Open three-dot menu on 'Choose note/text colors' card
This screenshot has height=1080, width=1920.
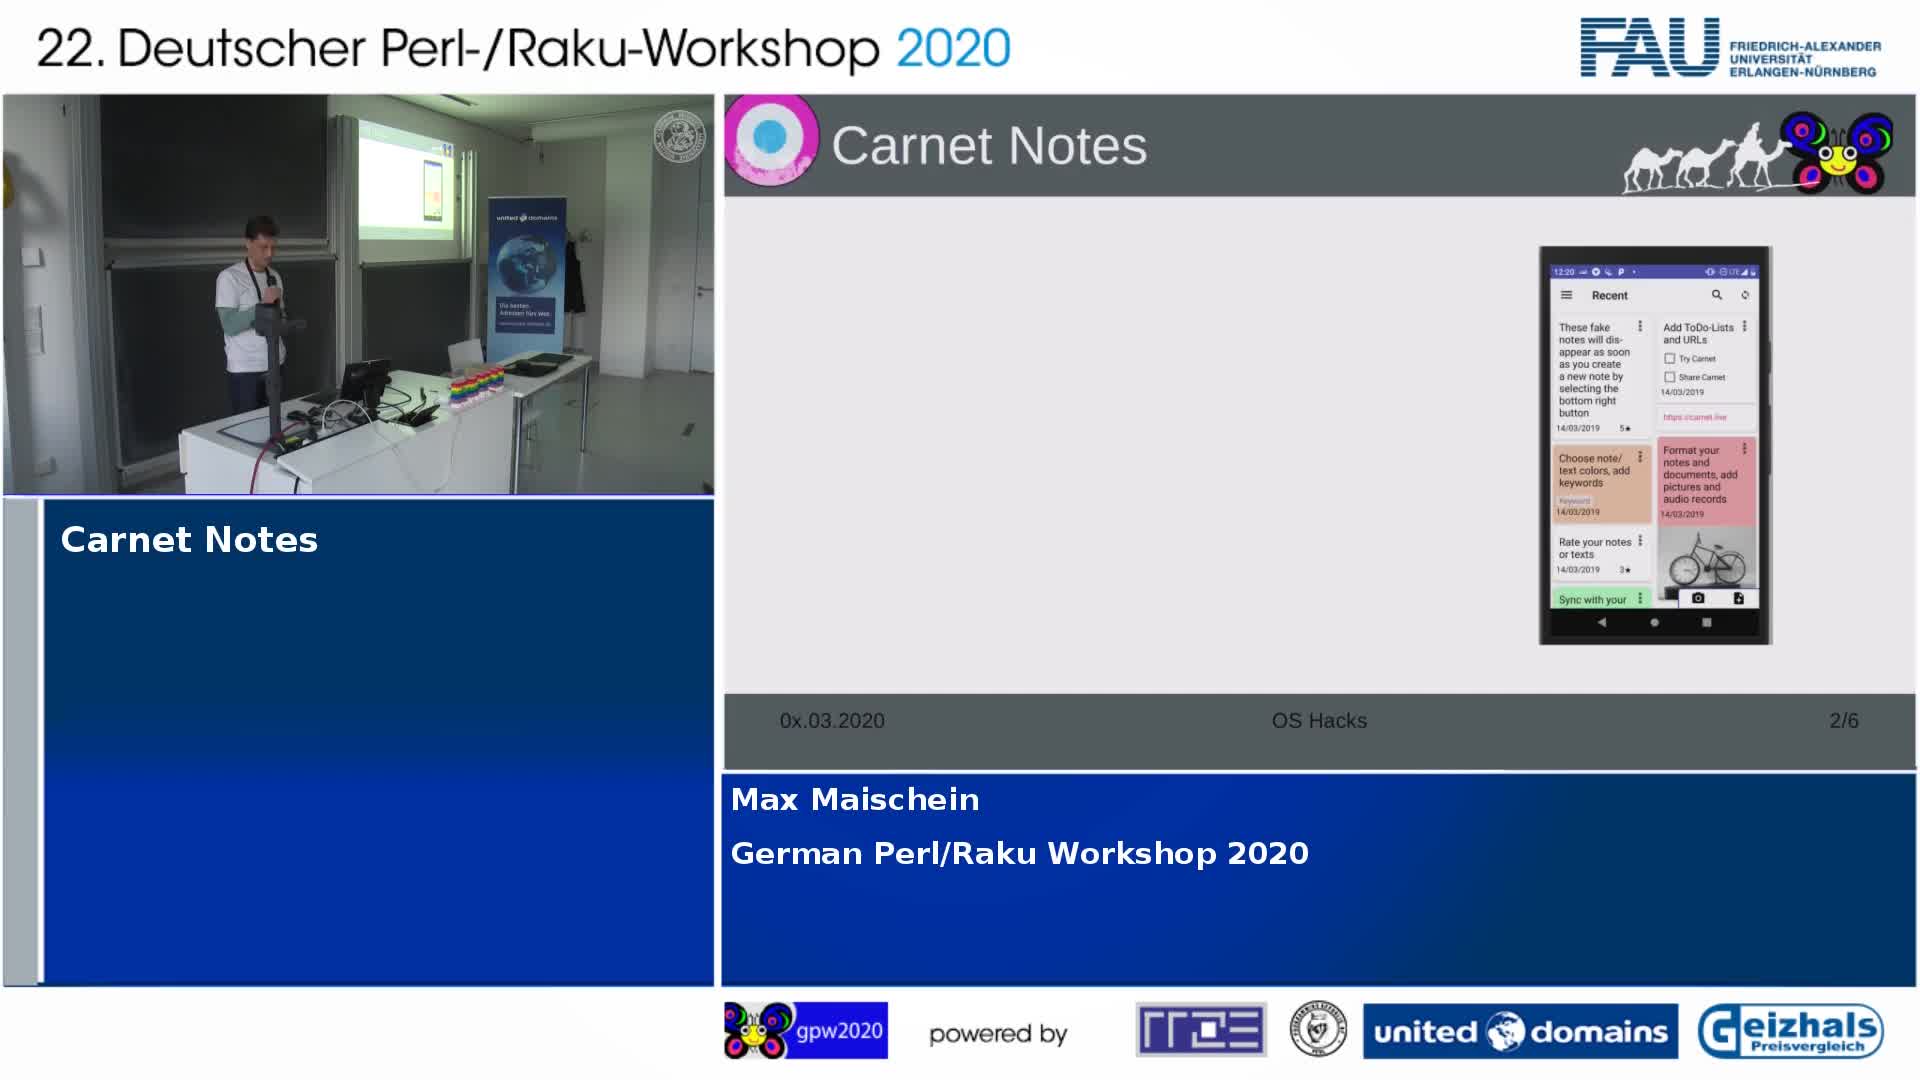(x=1640, y=457)
